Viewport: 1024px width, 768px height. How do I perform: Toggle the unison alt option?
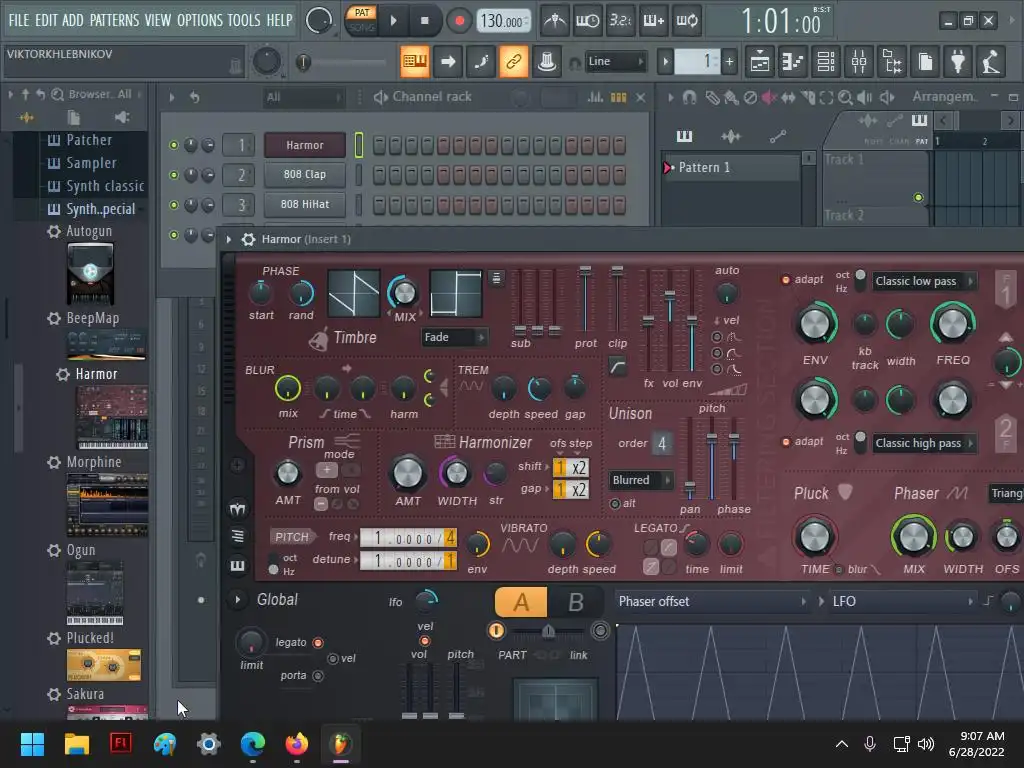tap(615, 504)
